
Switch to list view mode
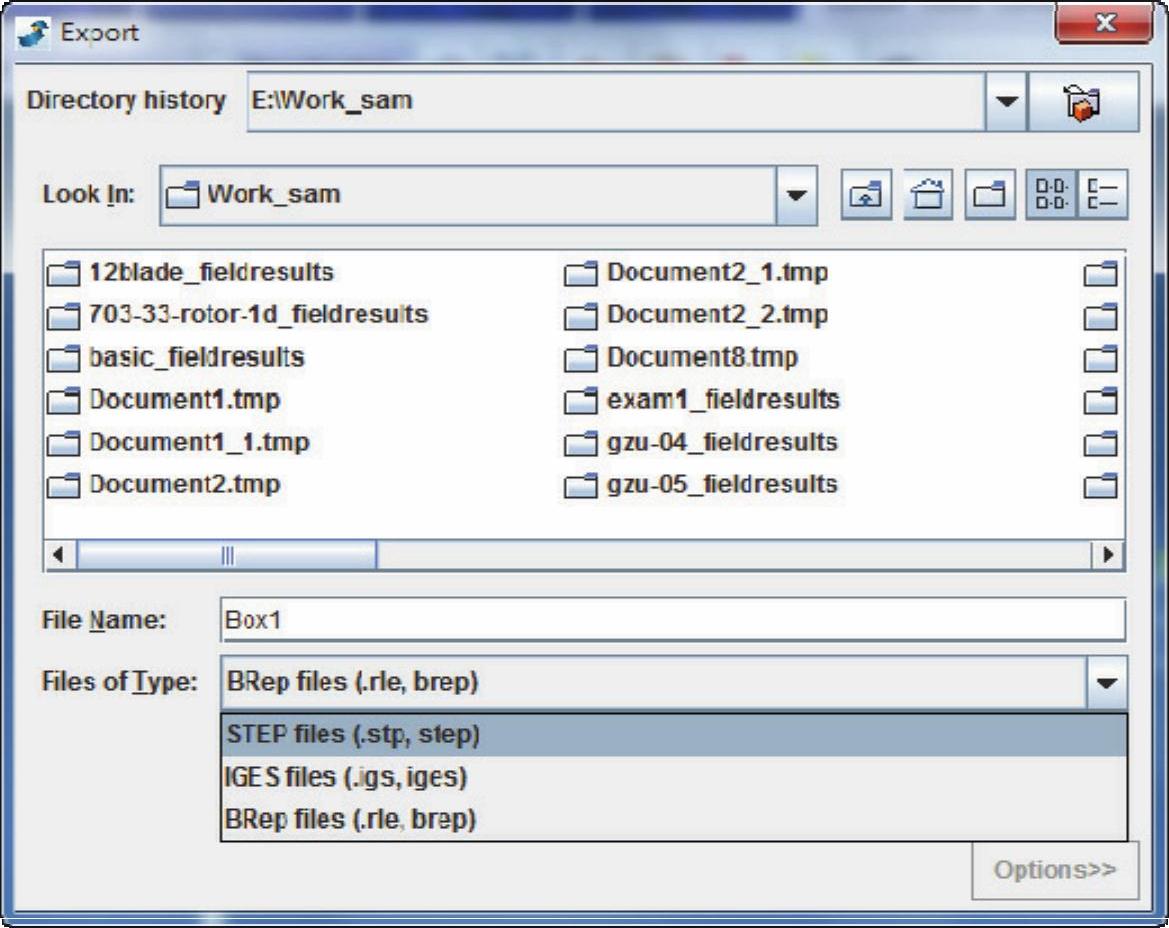click(x=1051, y=194)
